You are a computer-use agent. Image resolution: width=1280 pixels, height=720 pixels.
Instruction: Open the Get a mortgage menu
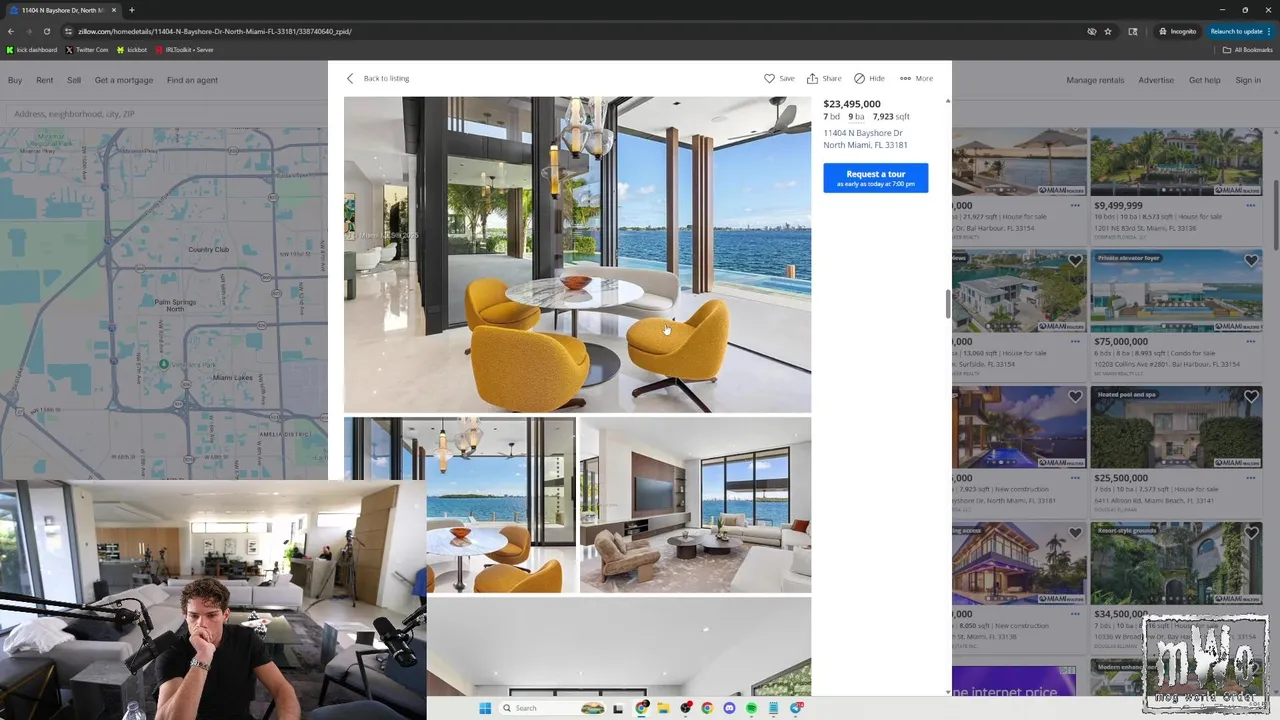[x=124, y=80]
